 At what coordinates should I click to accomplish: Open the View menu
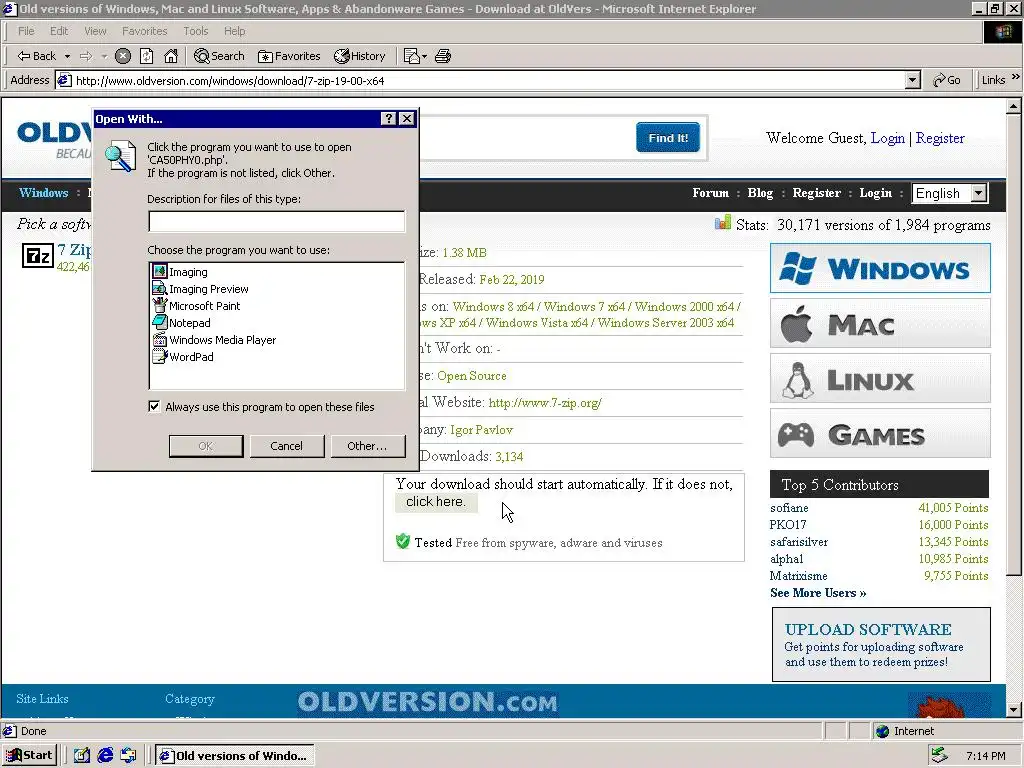click(x=95, y=31)
